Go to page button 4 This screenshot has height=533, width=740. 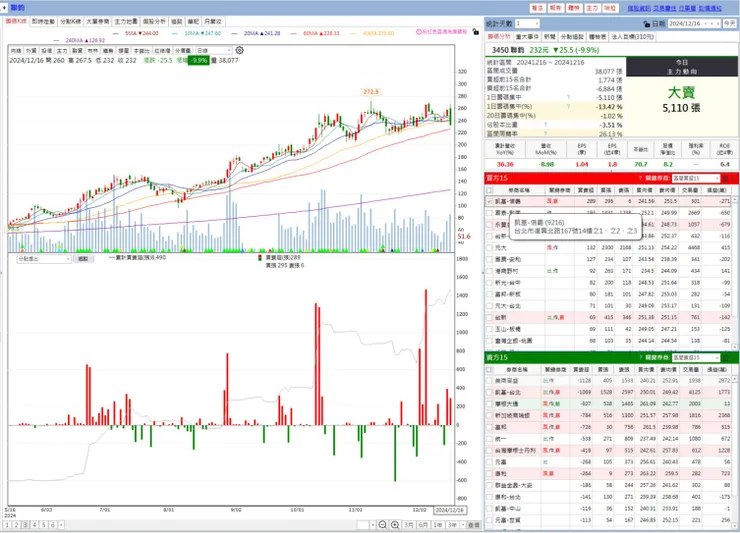tap(34, 525)
